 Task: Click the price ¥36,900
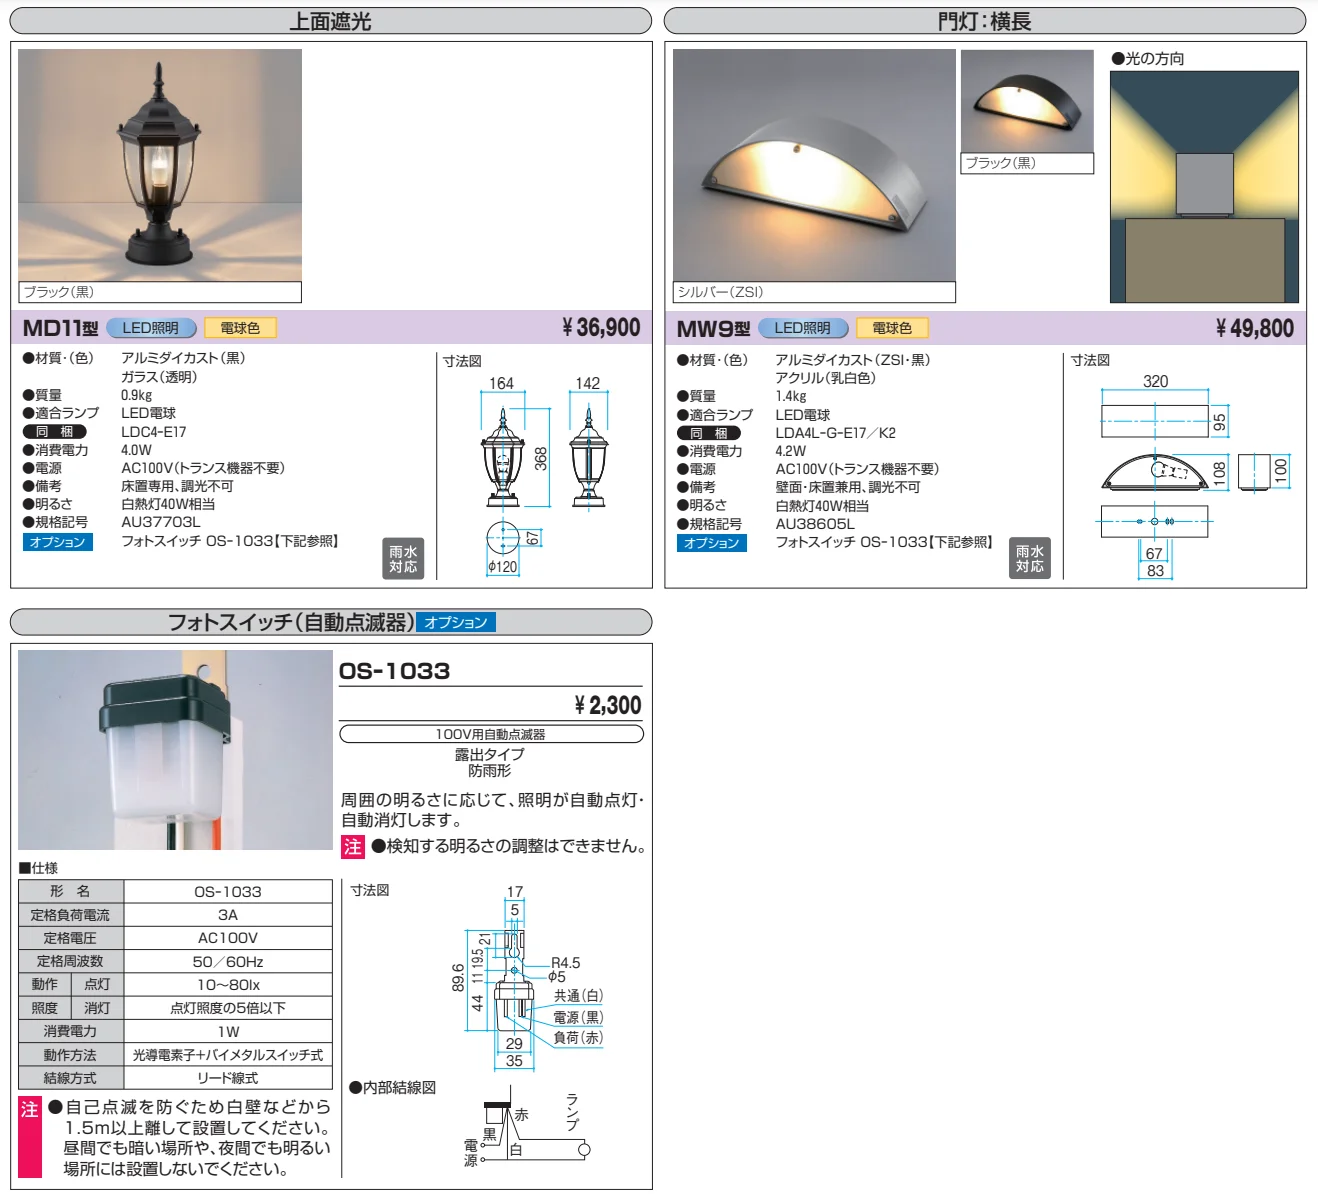click(x=601, y=328)
